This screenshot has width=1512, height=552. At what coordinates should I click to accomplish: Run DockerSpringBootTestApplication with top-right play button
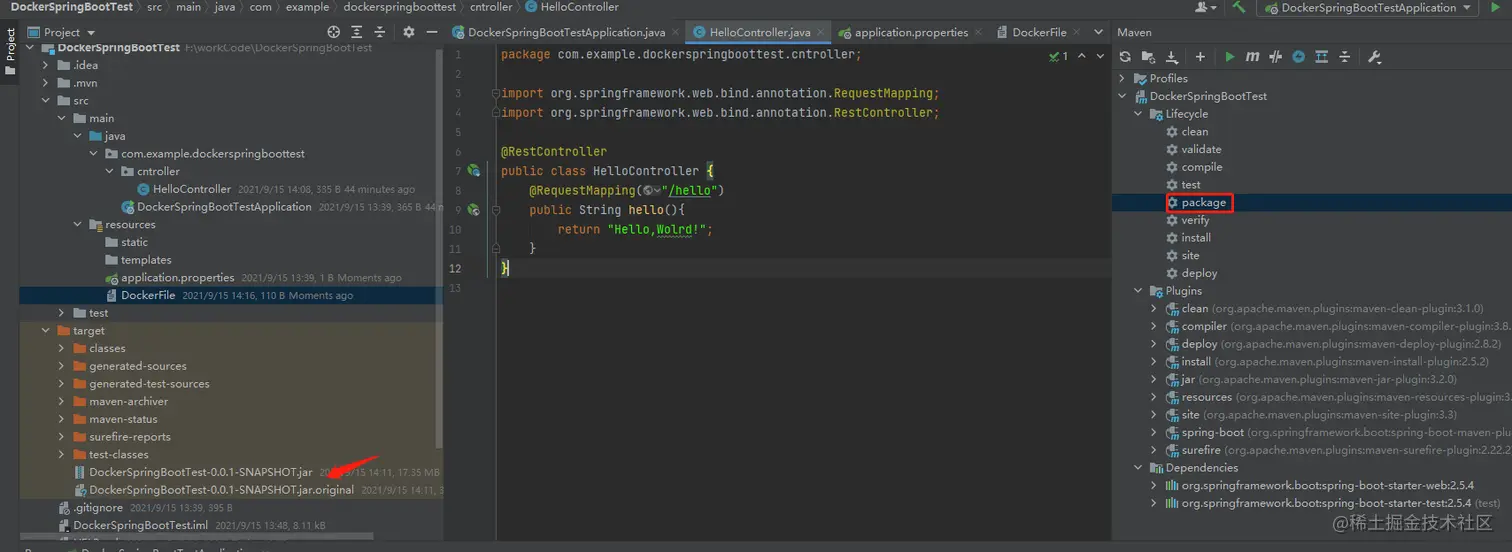click(1496, 7)
